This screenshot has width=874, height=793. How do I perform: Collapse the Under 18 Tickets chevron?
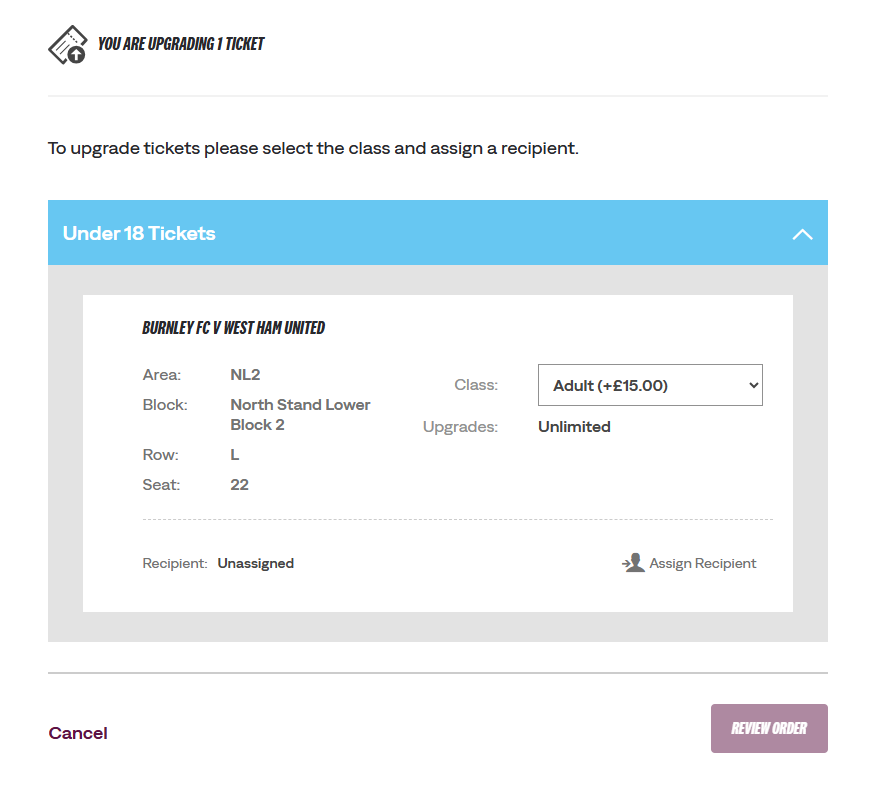(x=802, y=234)
